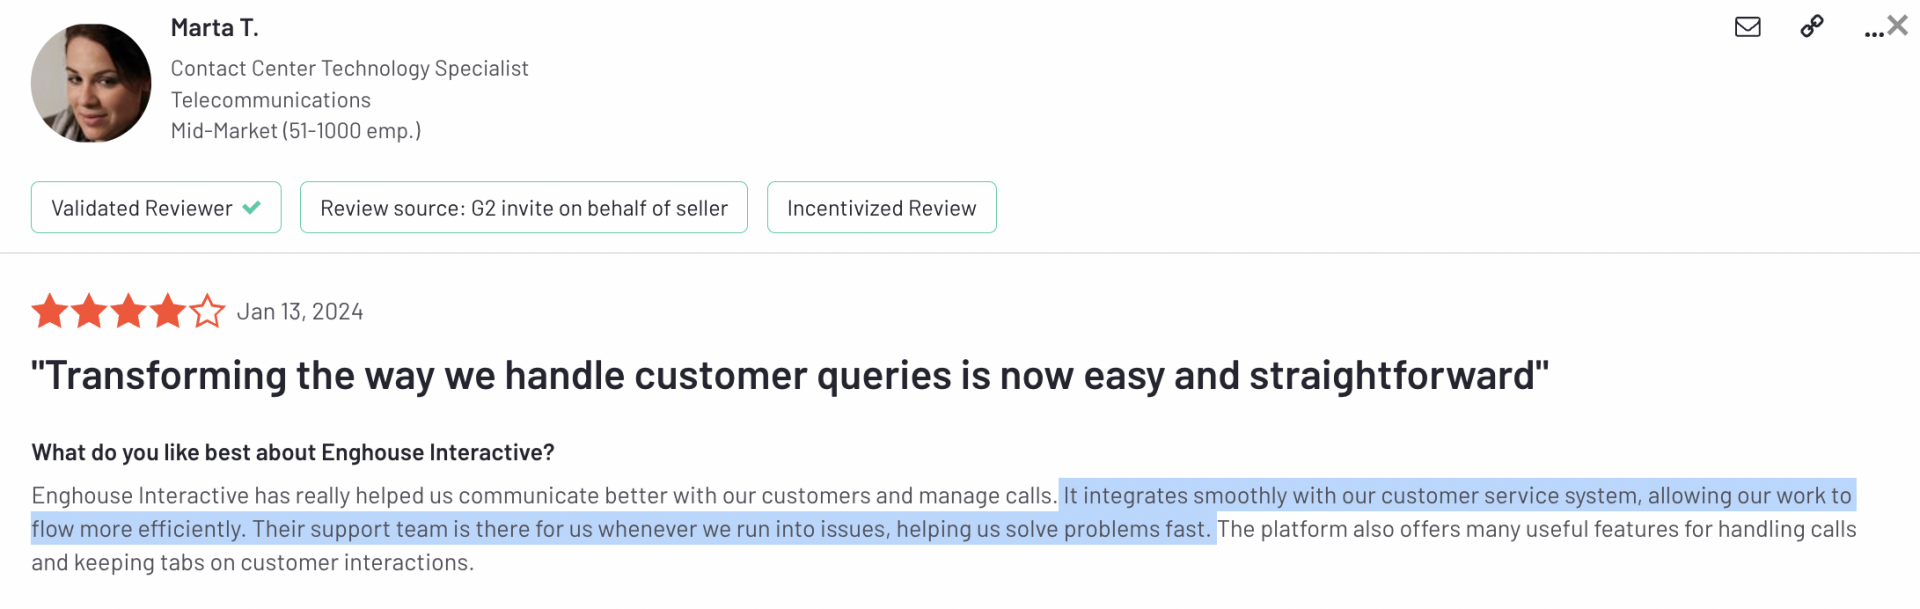Click the Jan 13, 2024 review date

pos(300,312)
